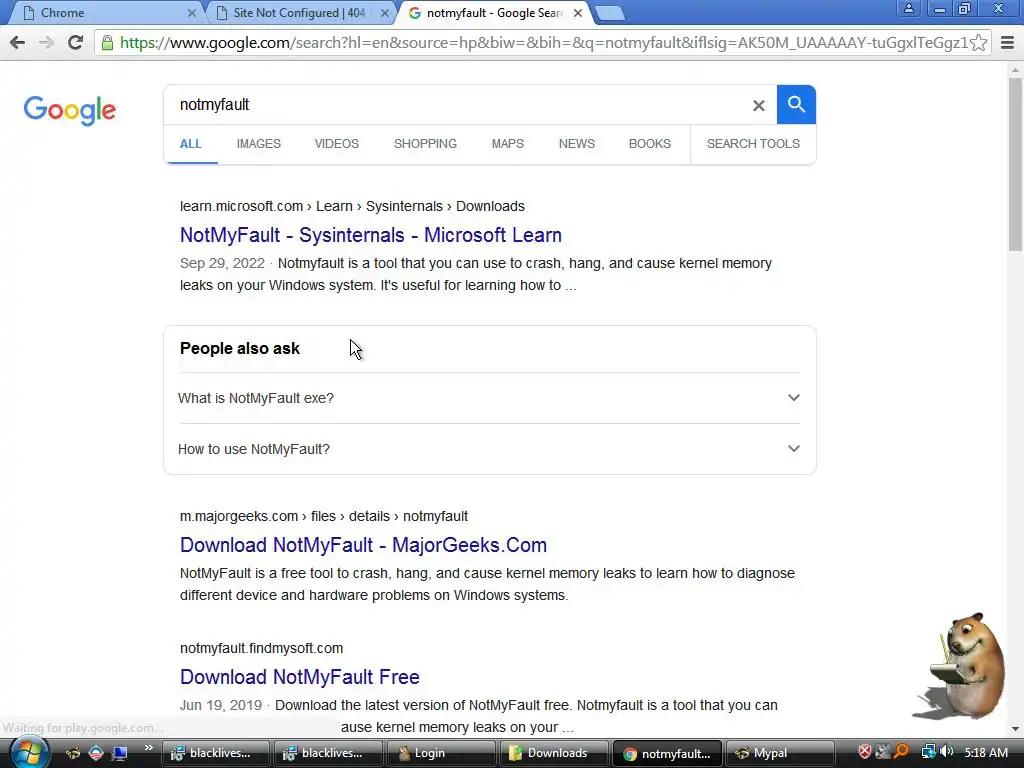Open the Chrome hamburger menu
This screenshot has width=1024, height=768.
[1007, 43]
